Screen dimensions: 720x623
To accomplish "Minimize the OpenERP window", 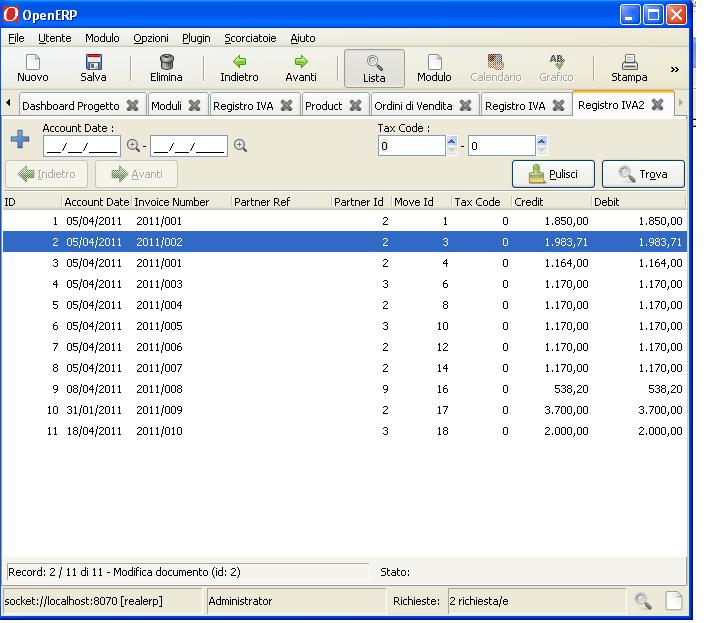I will 629,15.
